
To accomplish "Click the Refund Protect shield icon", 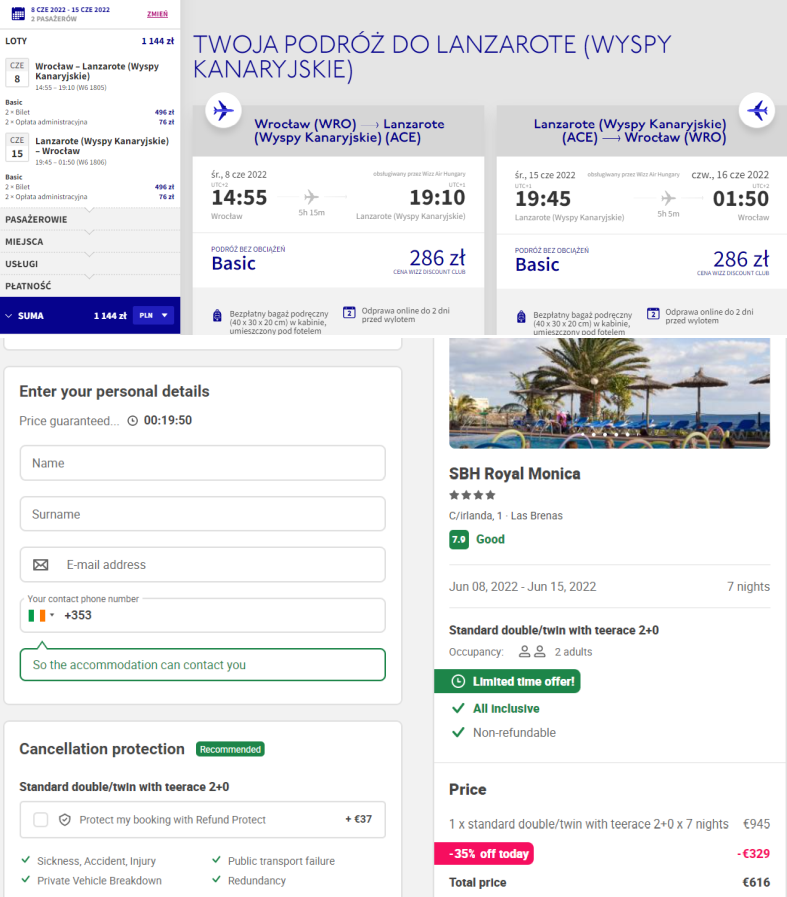I will pos(65,820).
